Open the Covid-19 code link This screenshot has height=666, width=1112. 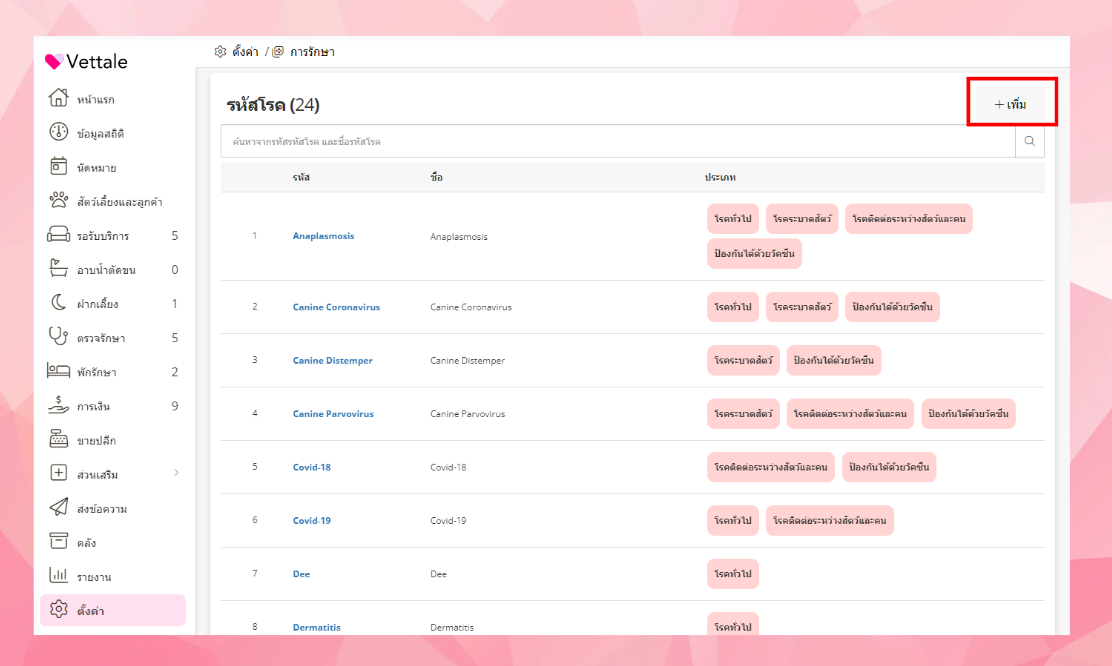[311, 520]
